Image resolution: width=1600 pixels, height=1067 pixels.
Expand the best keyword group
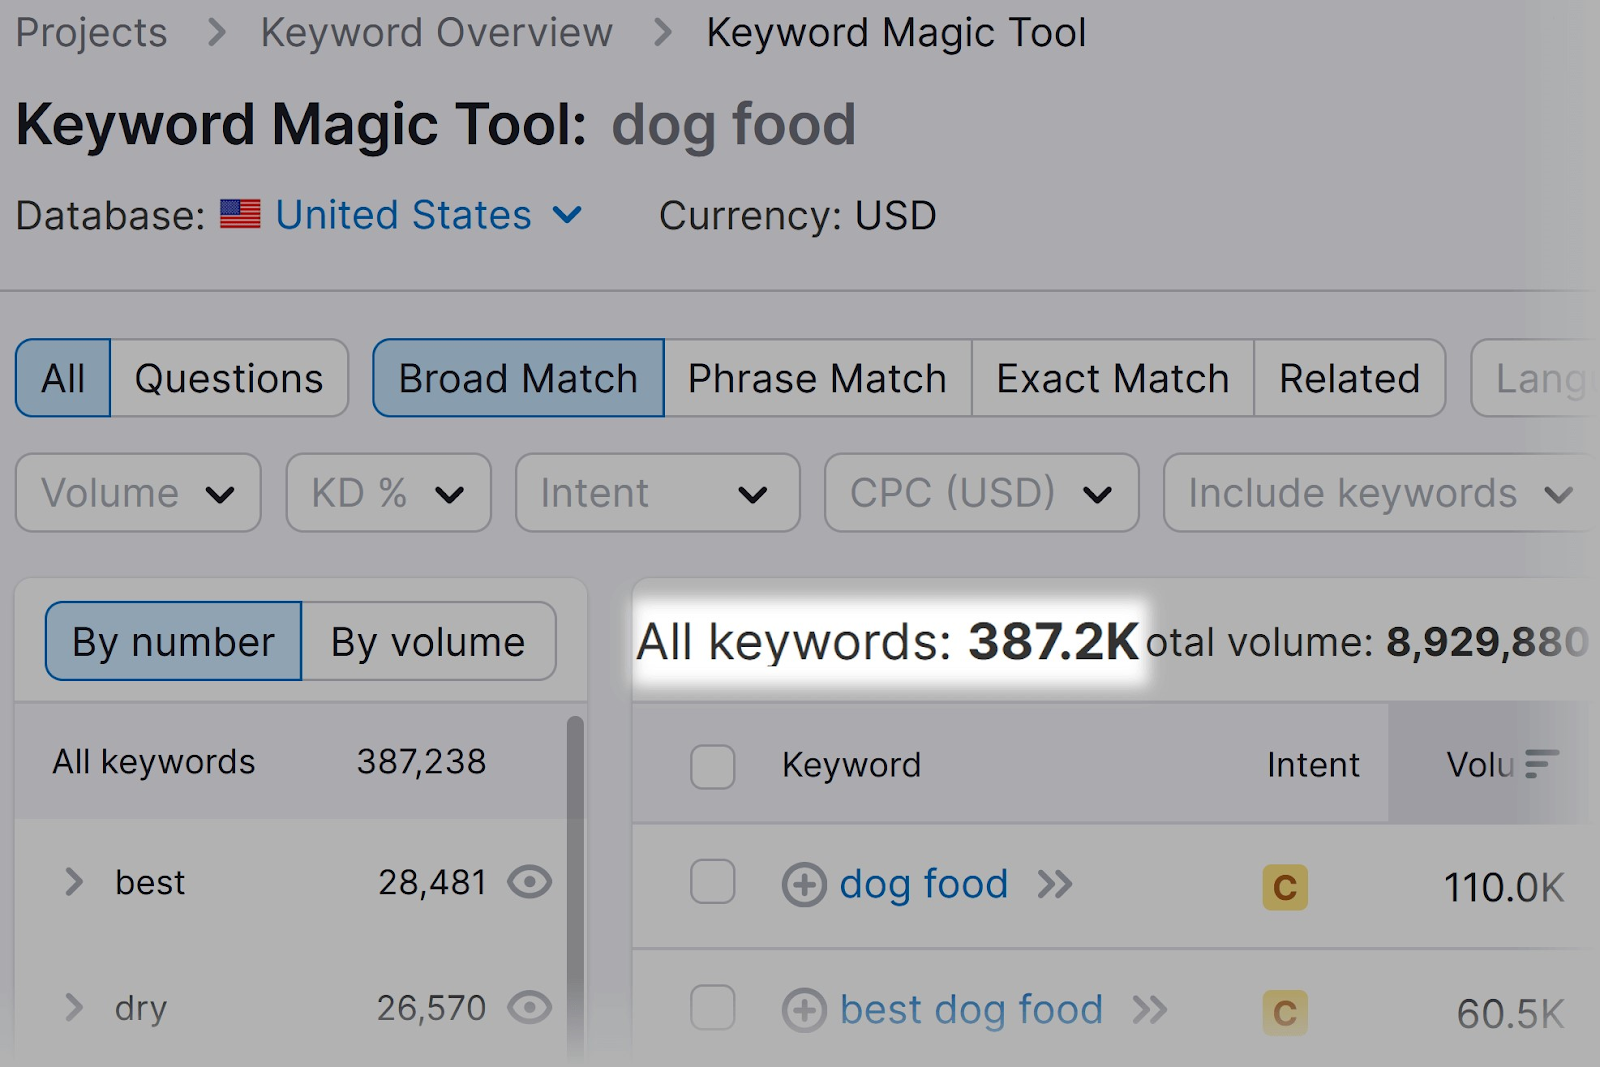[x=73, y=882]
